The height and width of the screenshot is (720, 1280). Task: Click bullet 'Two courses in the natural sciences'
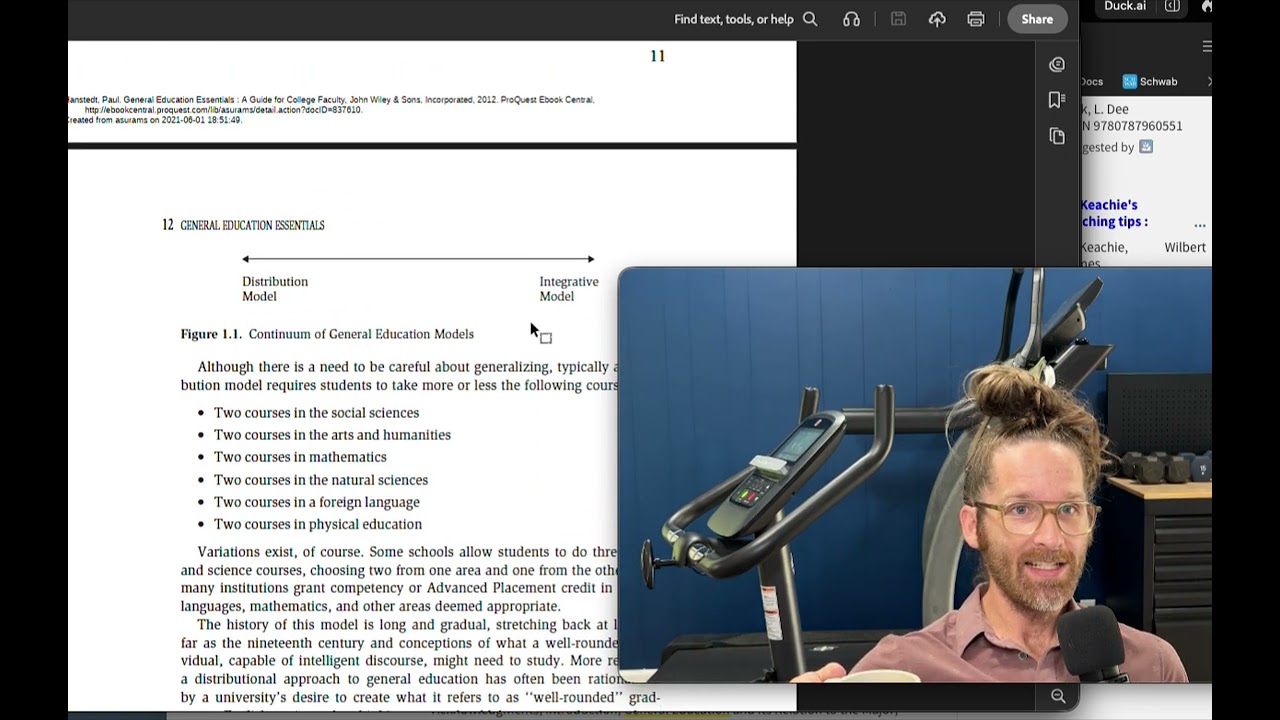coord(321,480)
